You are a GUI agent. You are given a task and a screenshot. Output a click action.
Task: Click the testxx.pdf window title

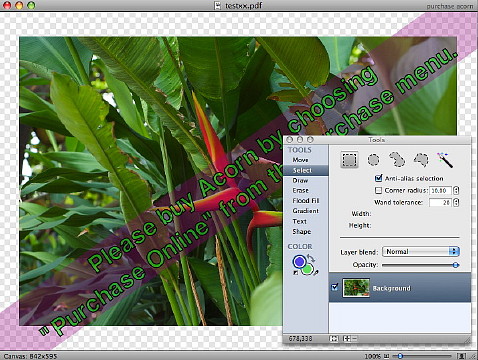point(244,6)
